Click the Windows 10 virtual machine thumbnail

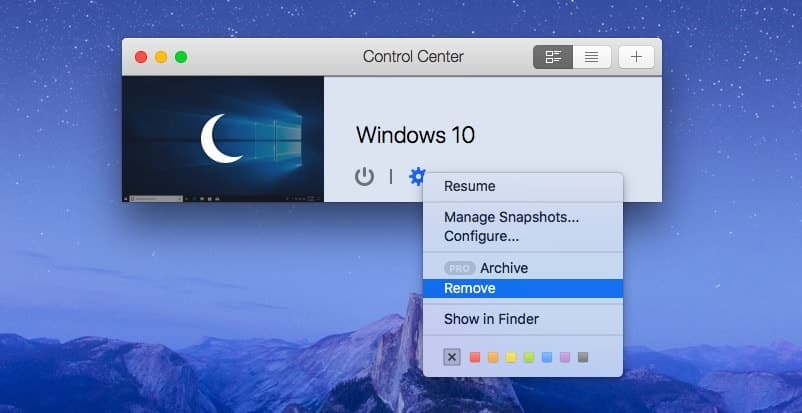(223, 139)
